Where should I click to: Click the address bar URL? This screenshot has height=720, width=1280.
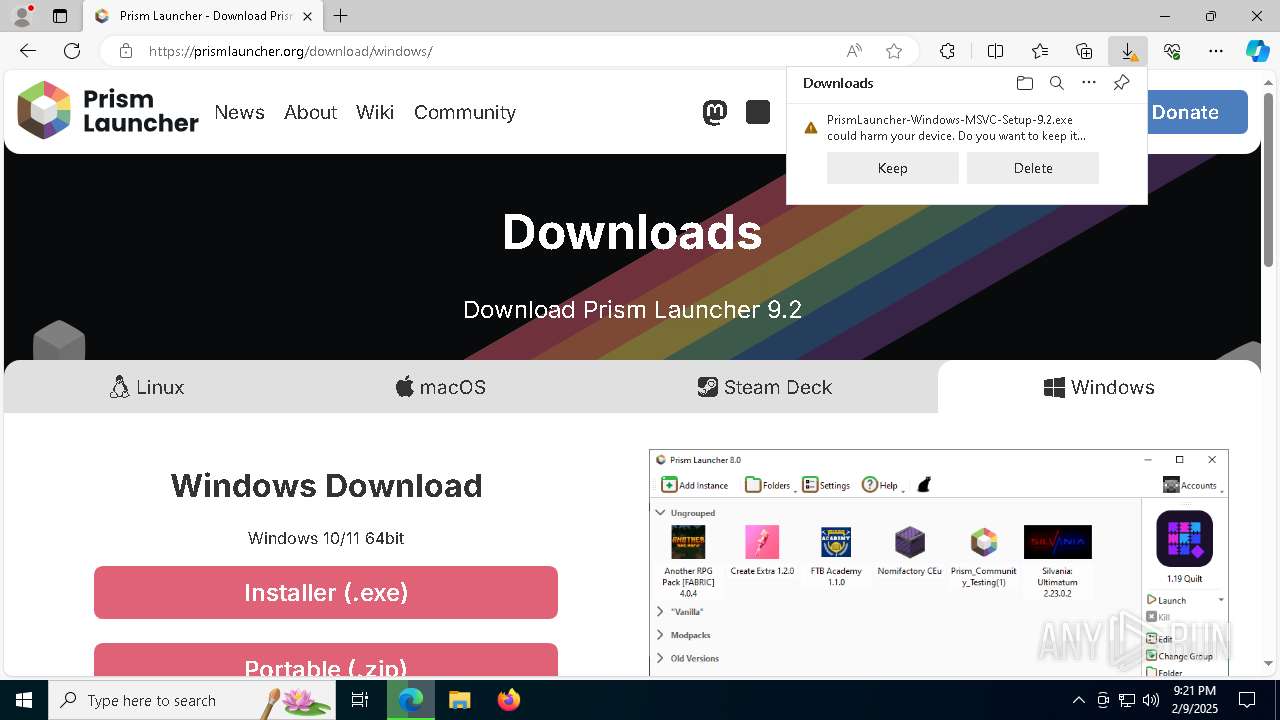[290, 51]
